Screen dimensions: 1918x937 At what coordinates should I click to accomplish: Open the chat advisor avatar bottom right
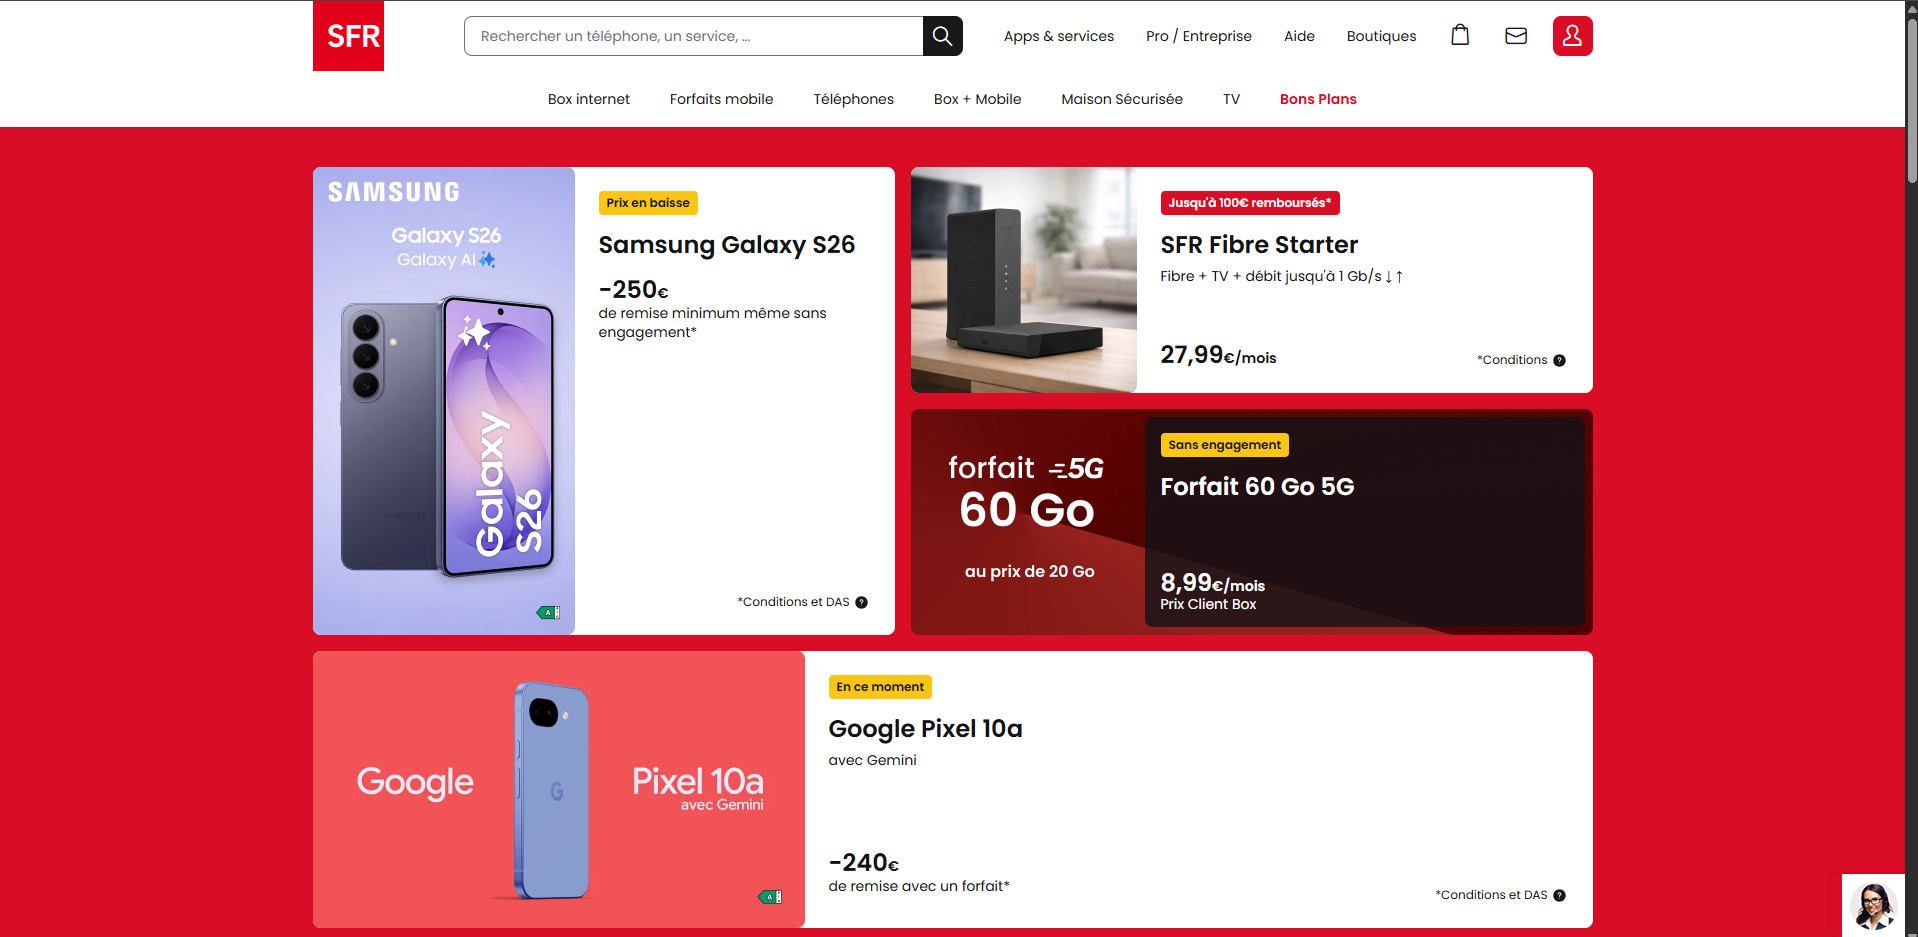coord(1872,905)
